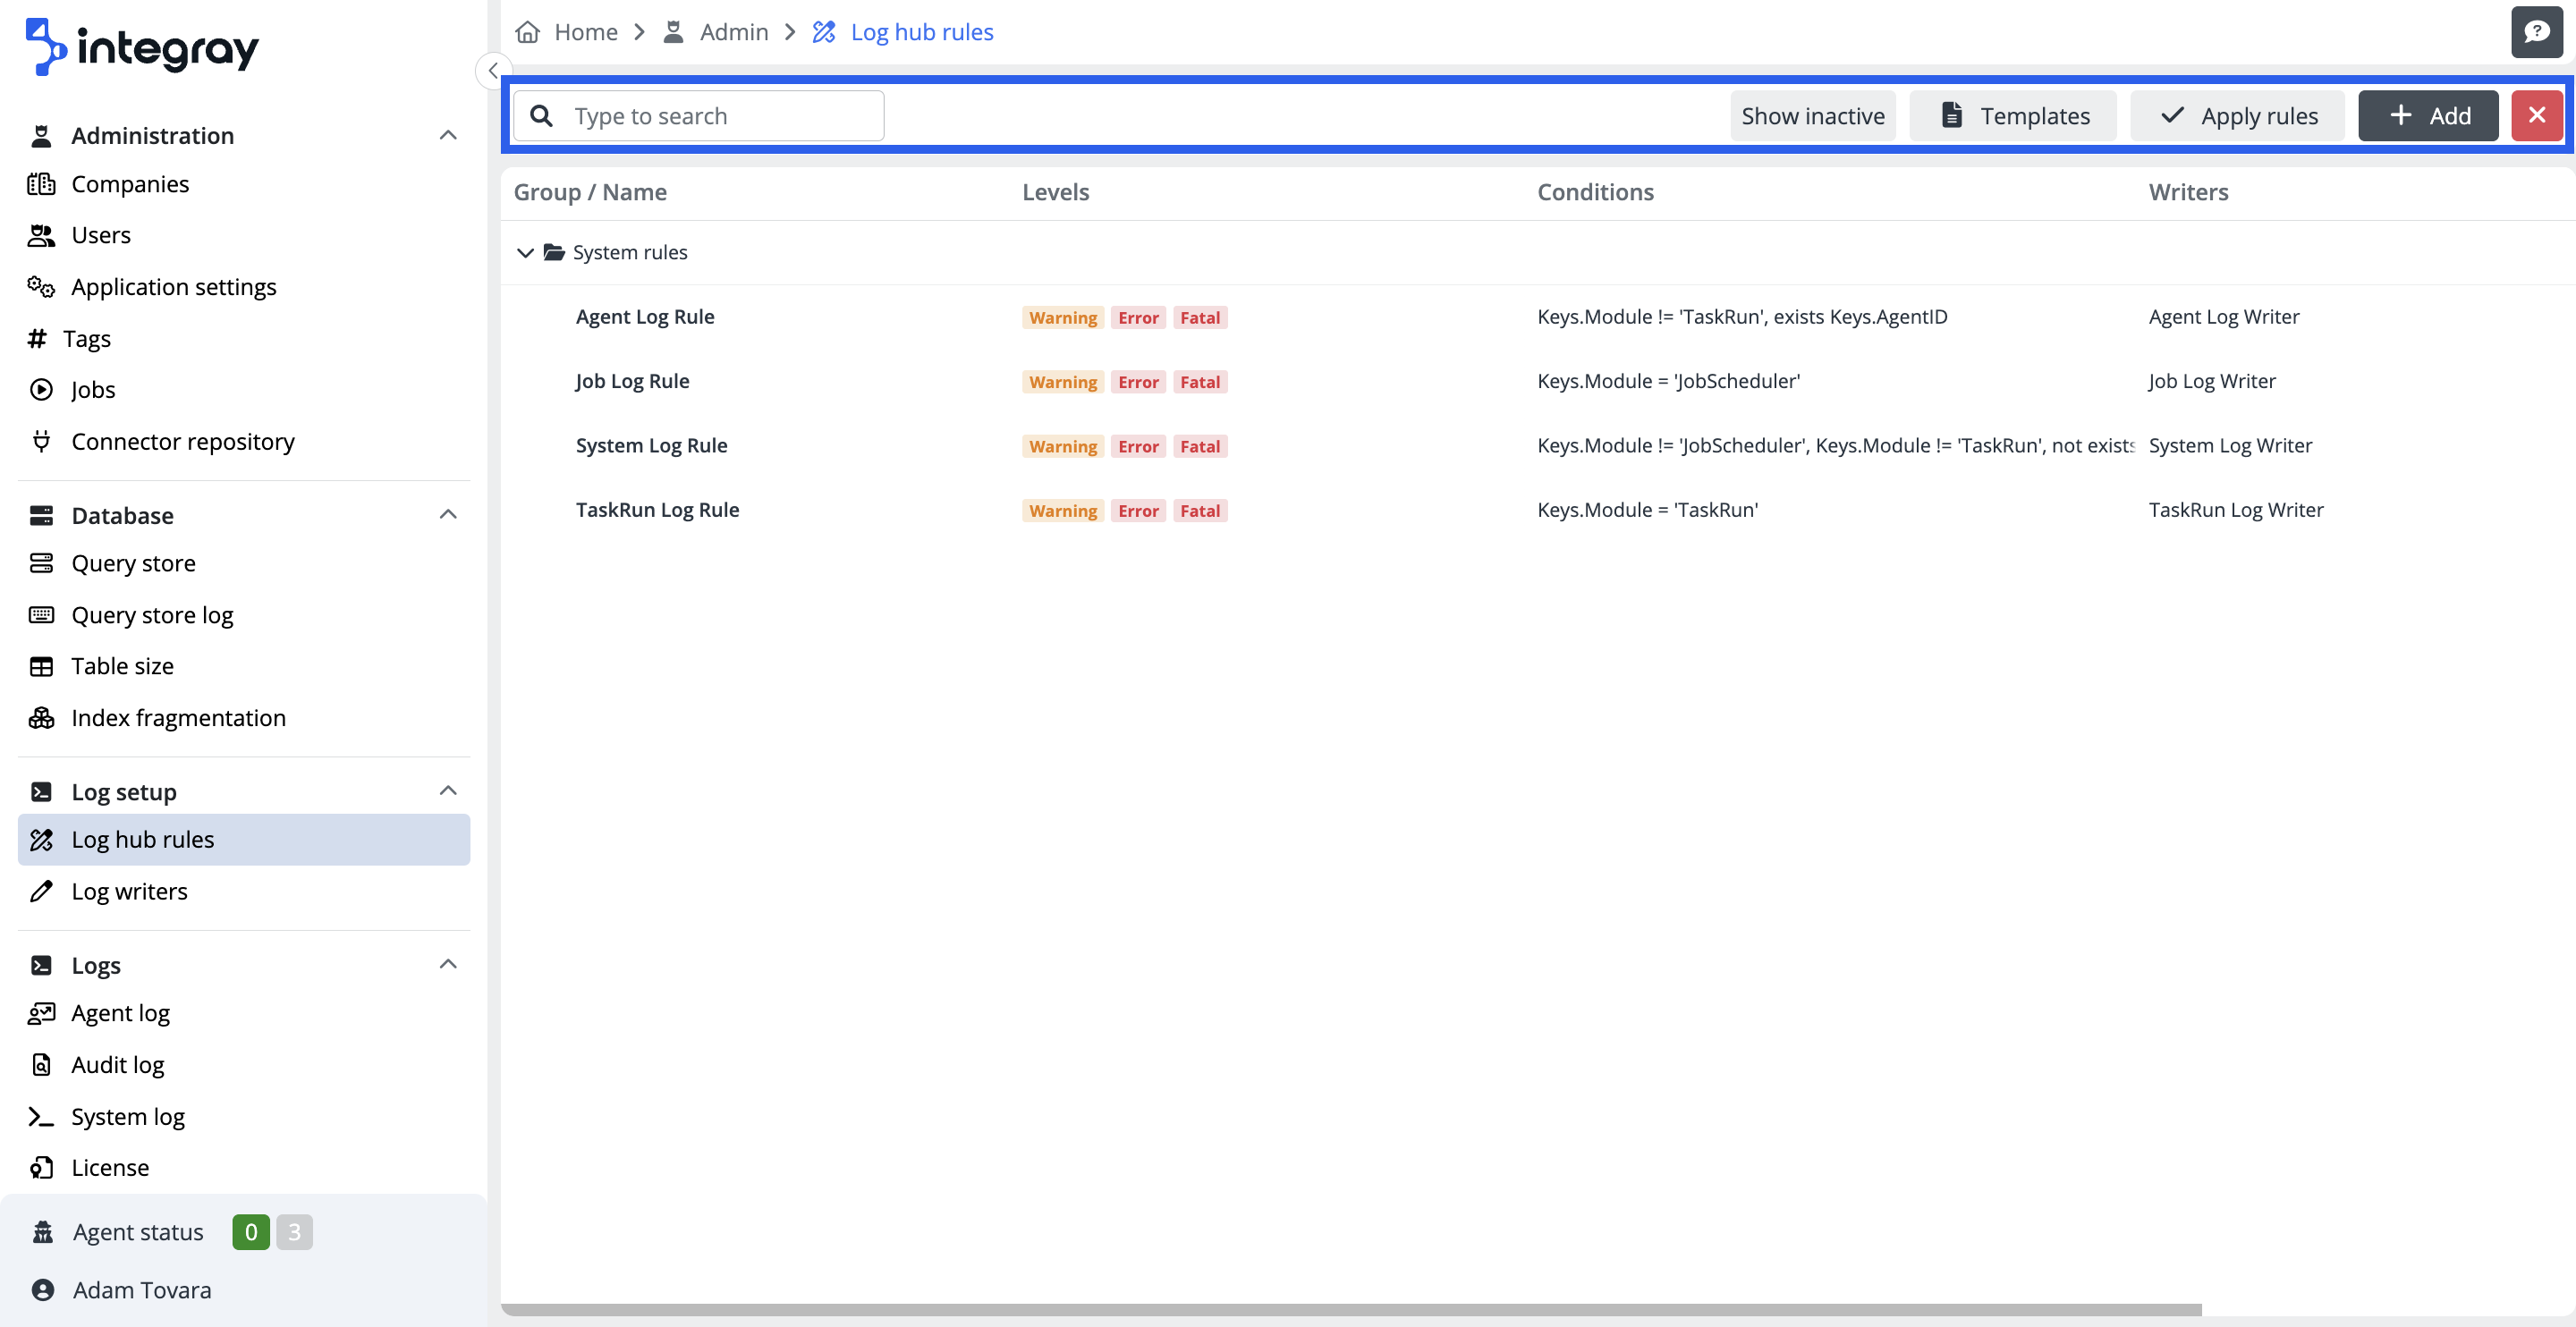This screenshot has height=1327, width=2576.
Task: Click the horizontal scrollbar at bottom
Action: click(1350, 1309)
